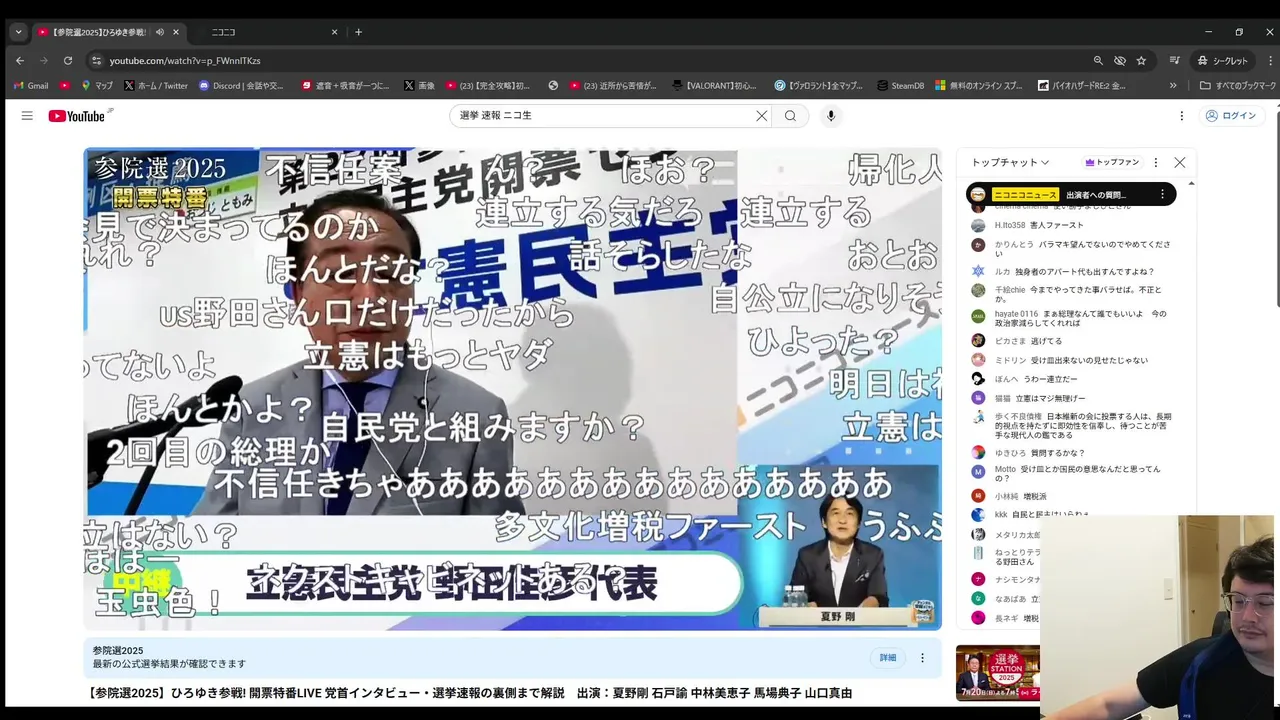Screen dimensions: 1280x720
Task: Go to YouTube home via logo
Action: (77, 116)
